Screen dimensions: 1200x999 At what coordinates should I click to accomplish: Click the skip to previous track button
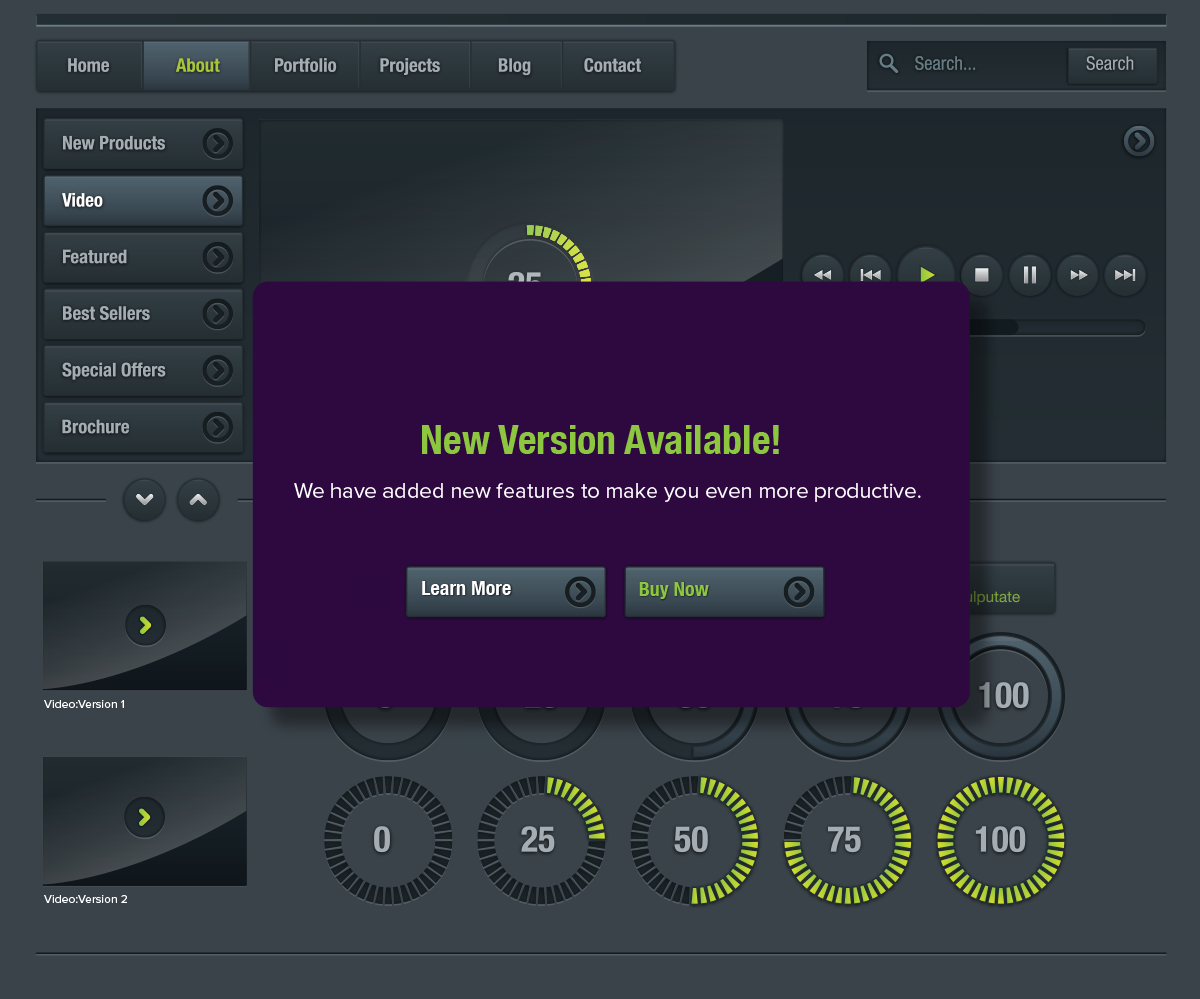[871, 275]
